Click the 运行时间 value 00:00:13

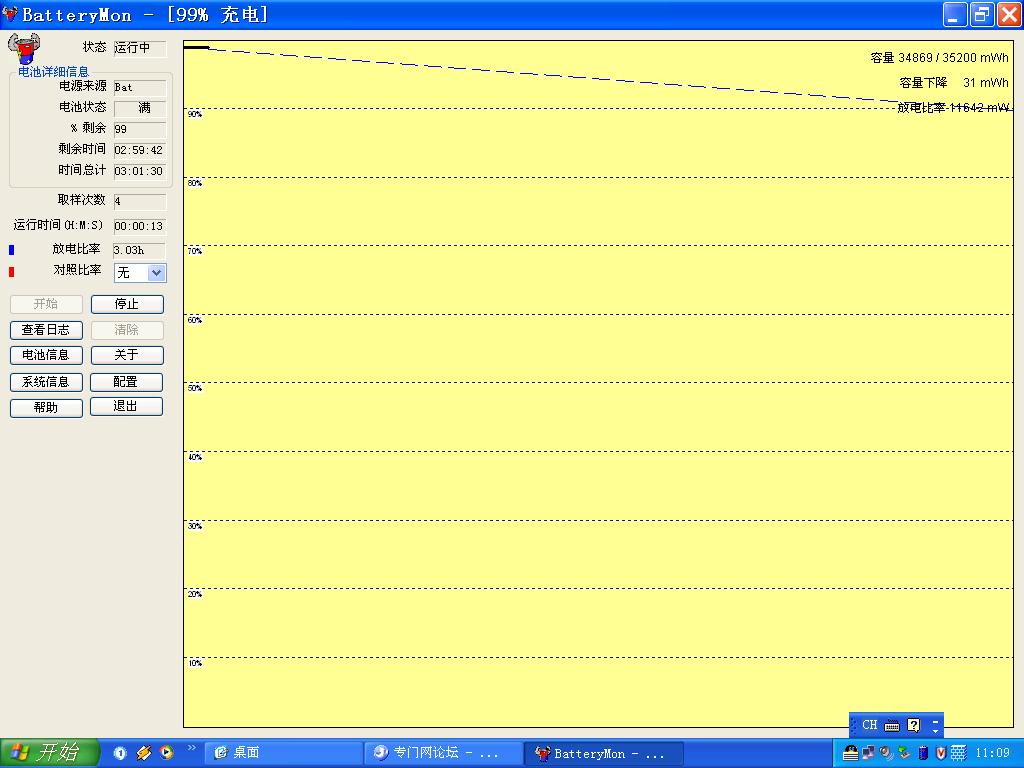[140, 227]
